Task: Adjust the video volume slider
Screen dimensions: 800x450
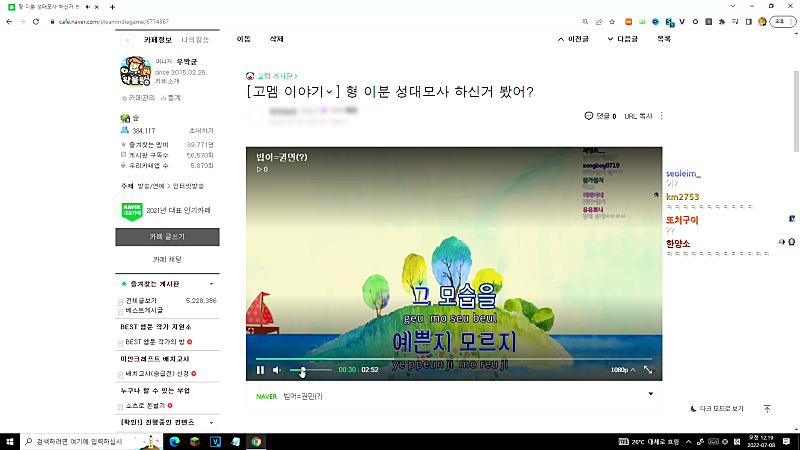Action: tap(310, 370)
